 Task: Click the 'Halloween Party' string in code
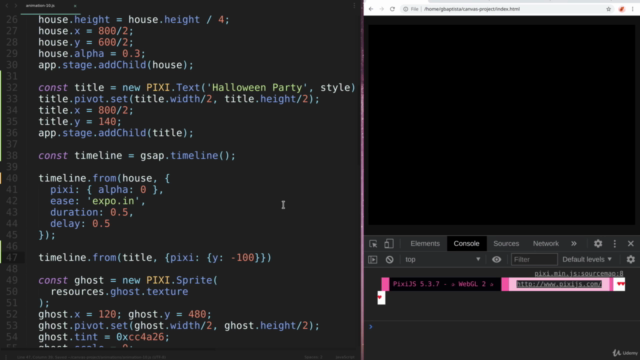[x=257, y=88]
